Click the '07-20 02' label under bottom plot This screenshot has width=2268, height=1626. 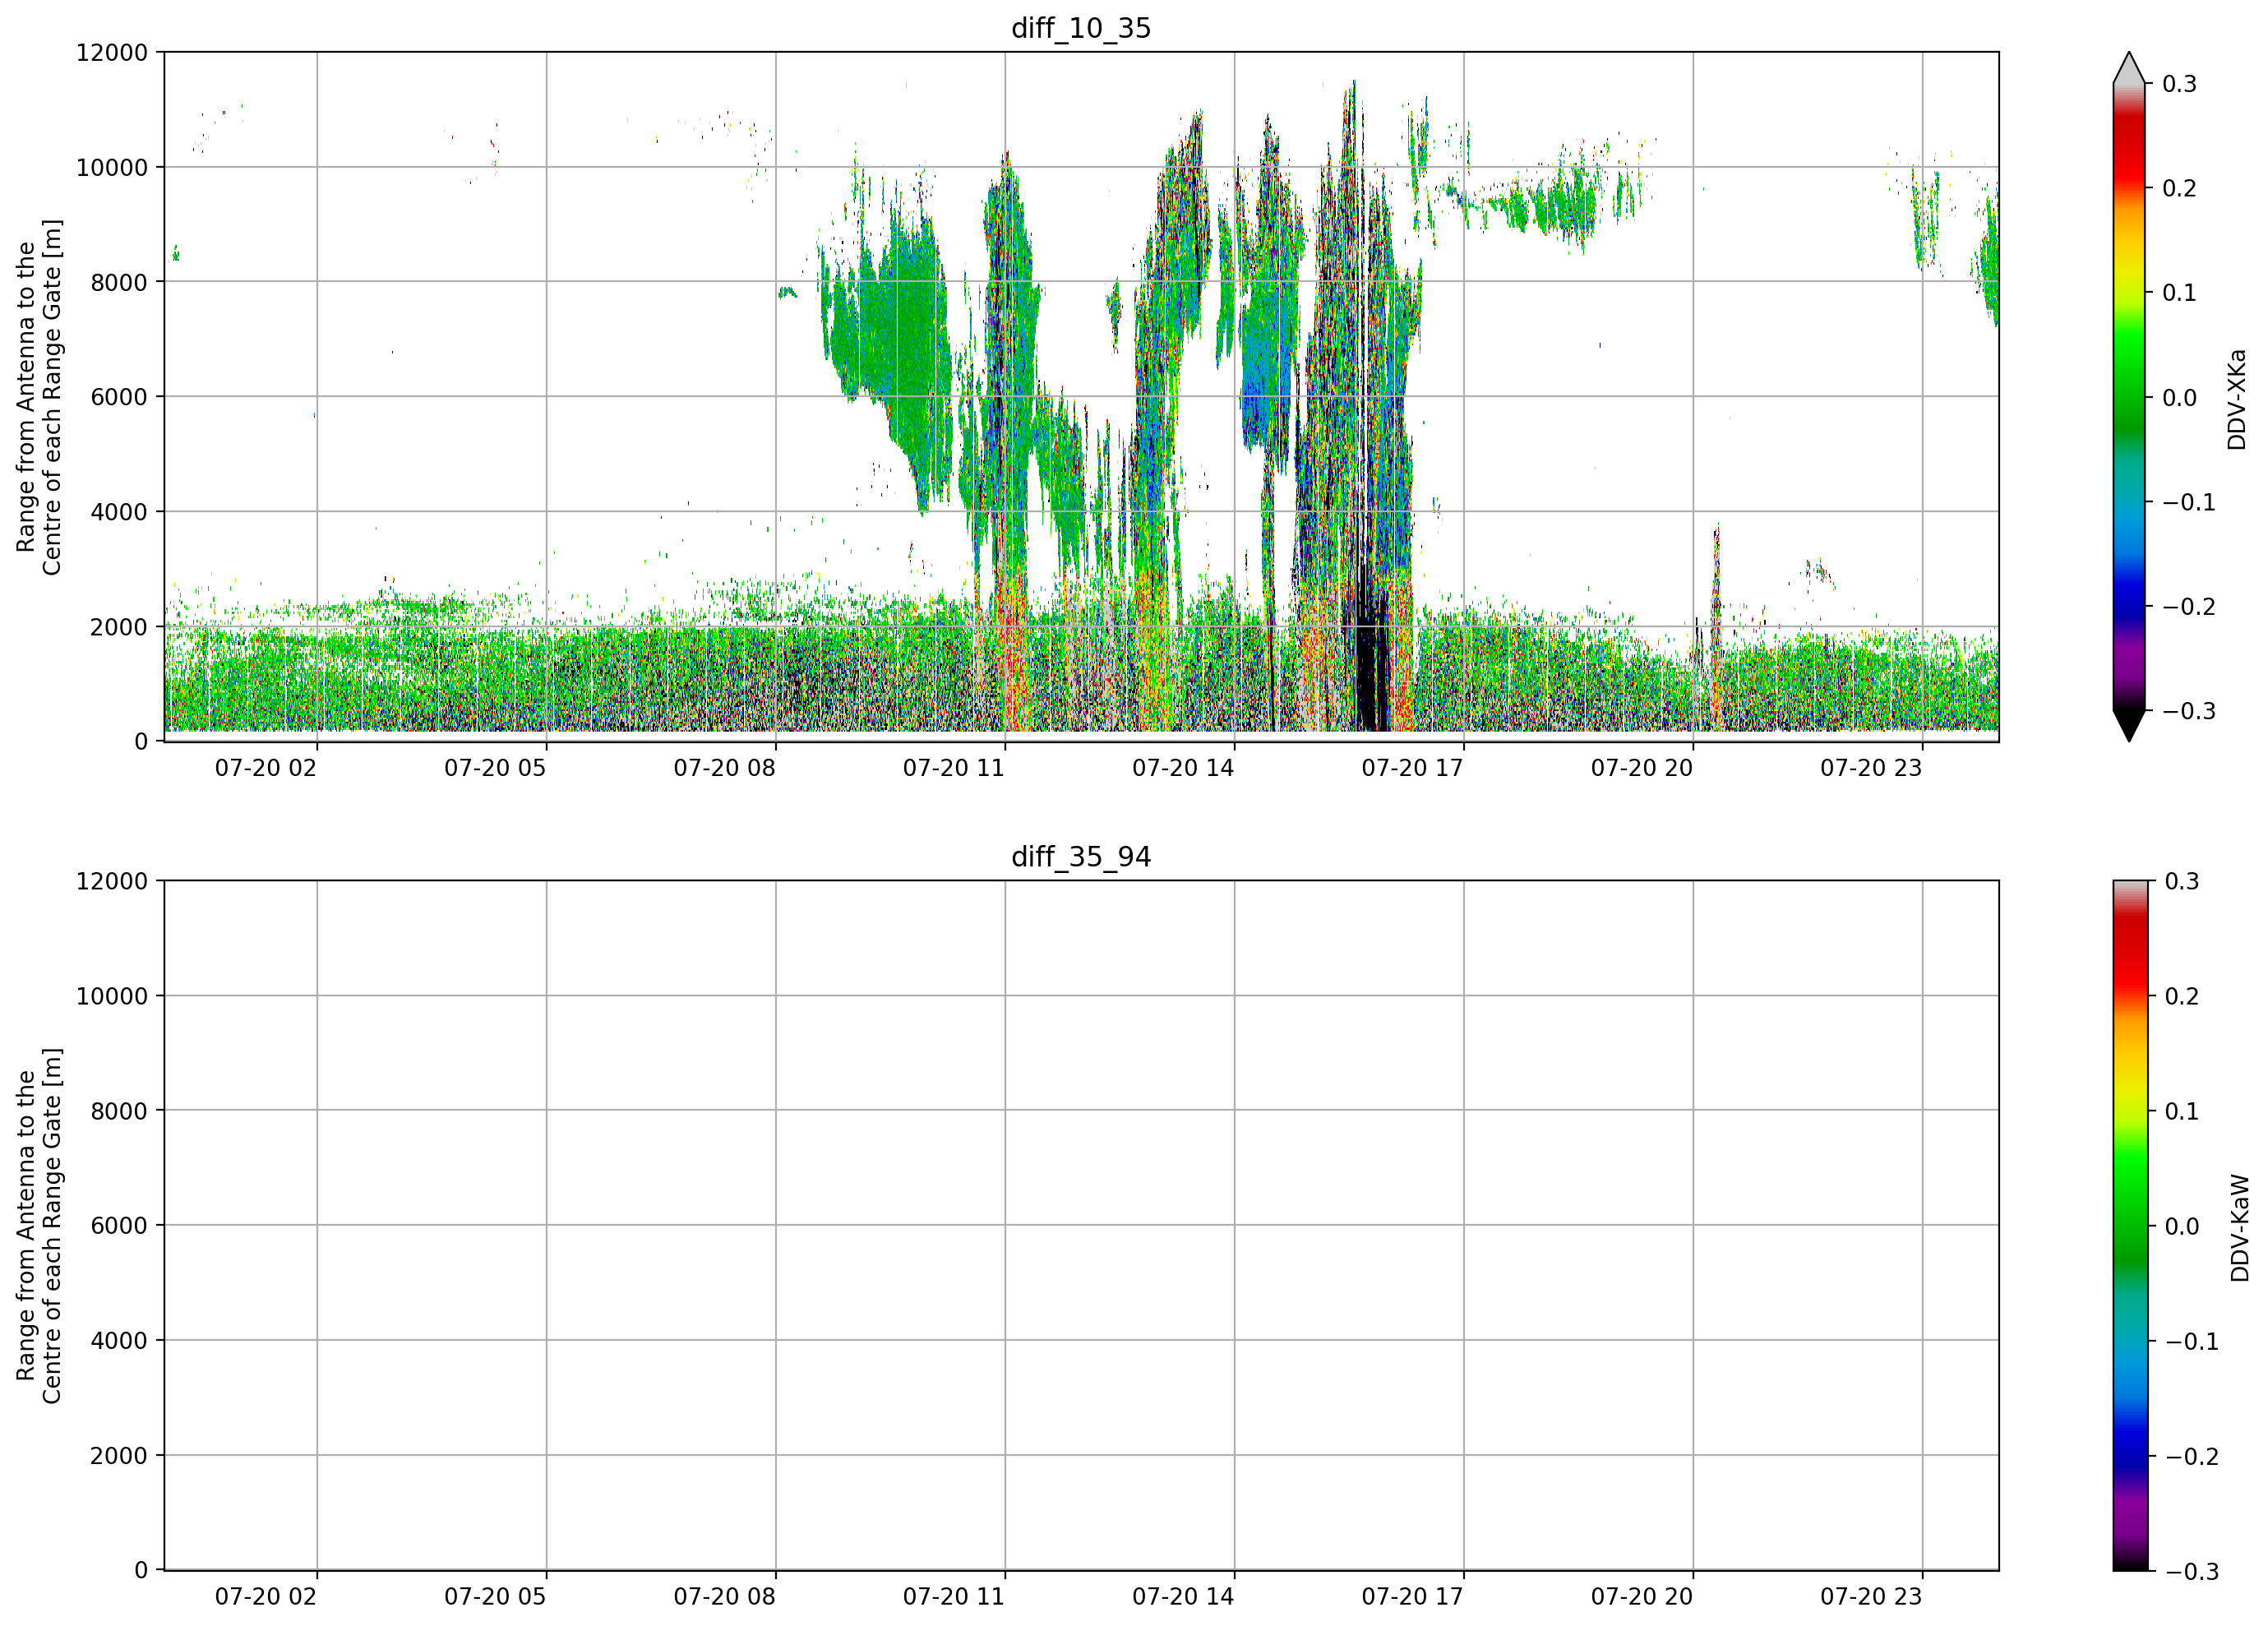pyautogui.click(x=266, y=1597)
